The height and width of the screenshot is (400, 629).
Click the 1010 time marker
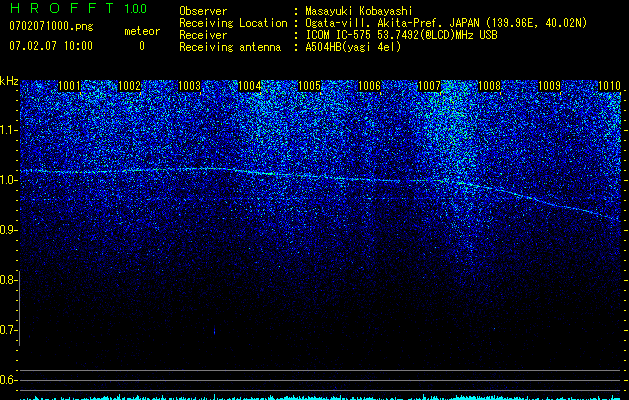[609, 86]
